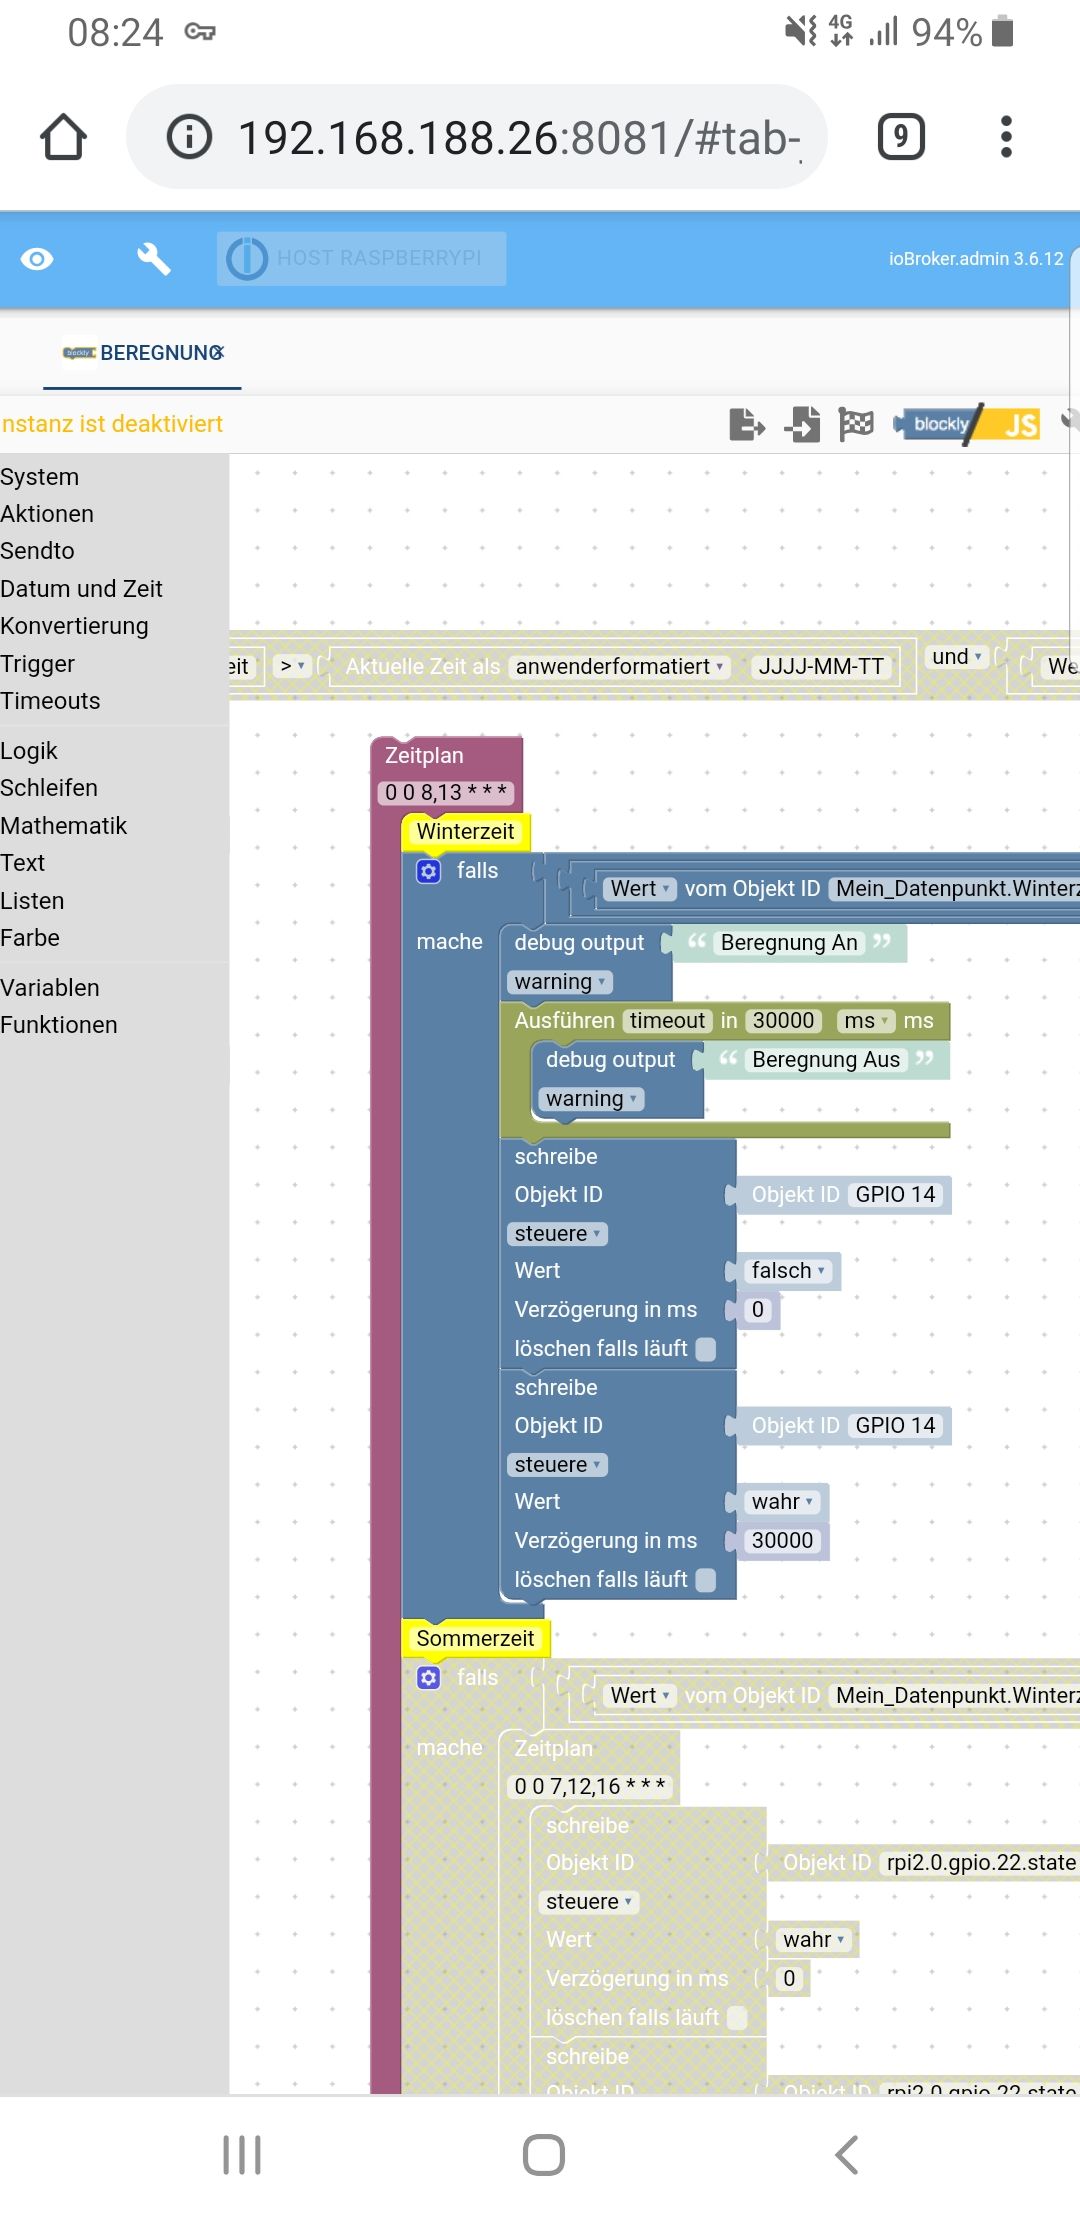Screen dimensions: 1080x2220
Task: Toggle faded 'löschen falls läuft' checkbox in Sommerzeit
Action: 737,2018
